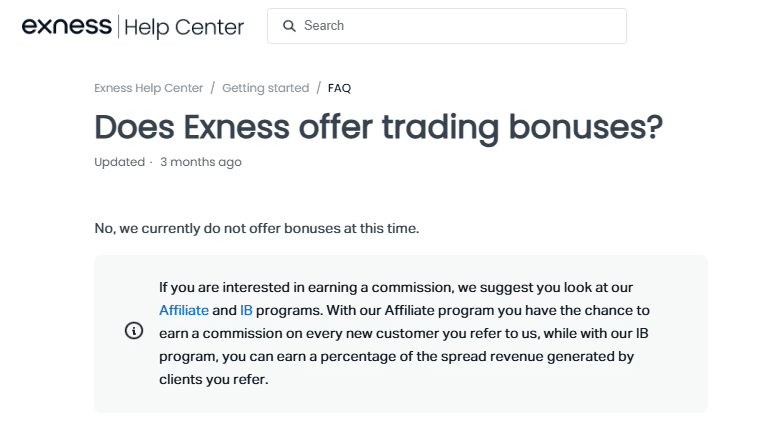Focus the Search input field
Image resolution: width=774 pixels, height=424 pixels.
[447, 26]
